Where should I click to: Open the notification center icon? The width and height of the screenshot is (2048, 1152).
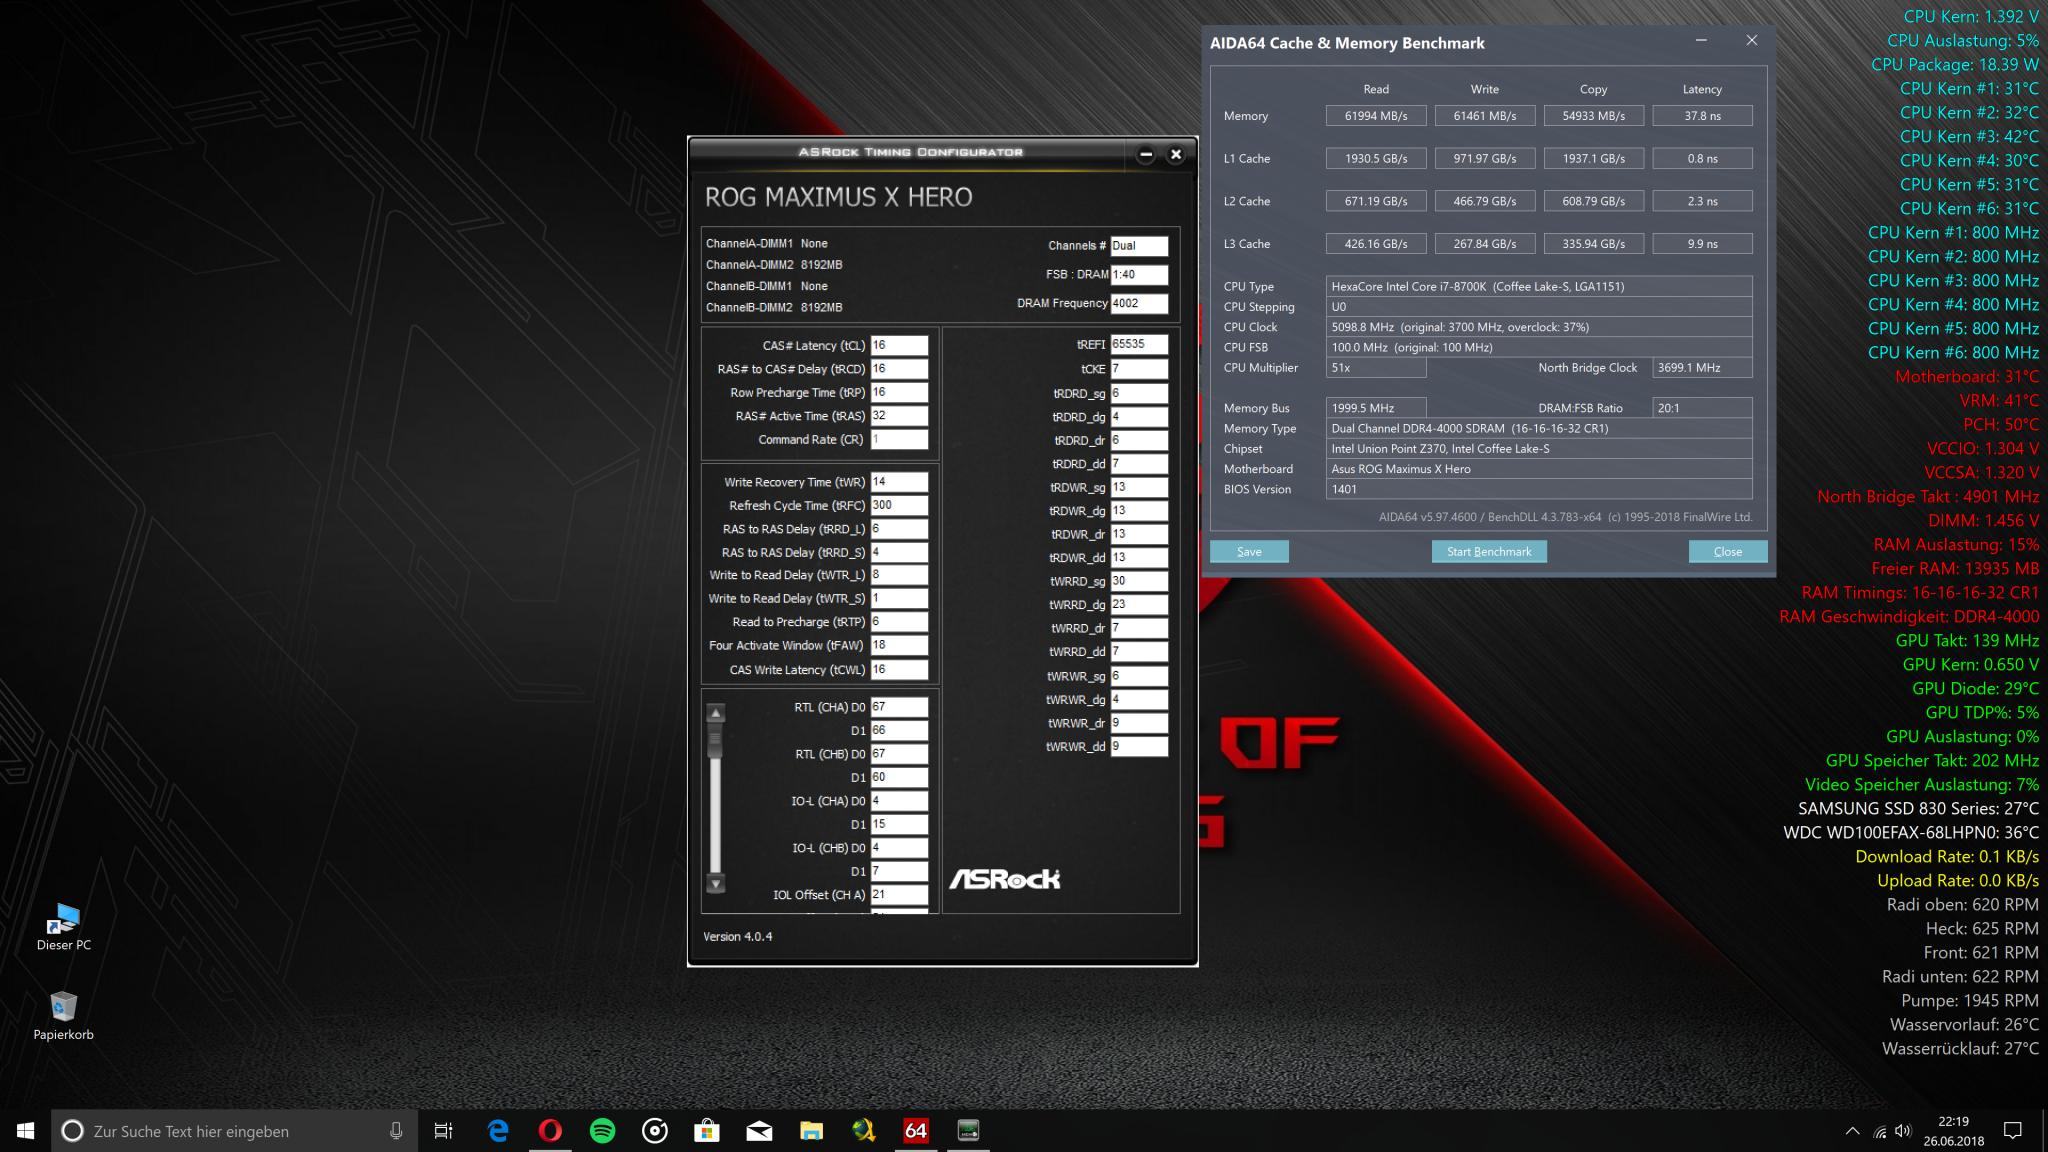2013,1131
